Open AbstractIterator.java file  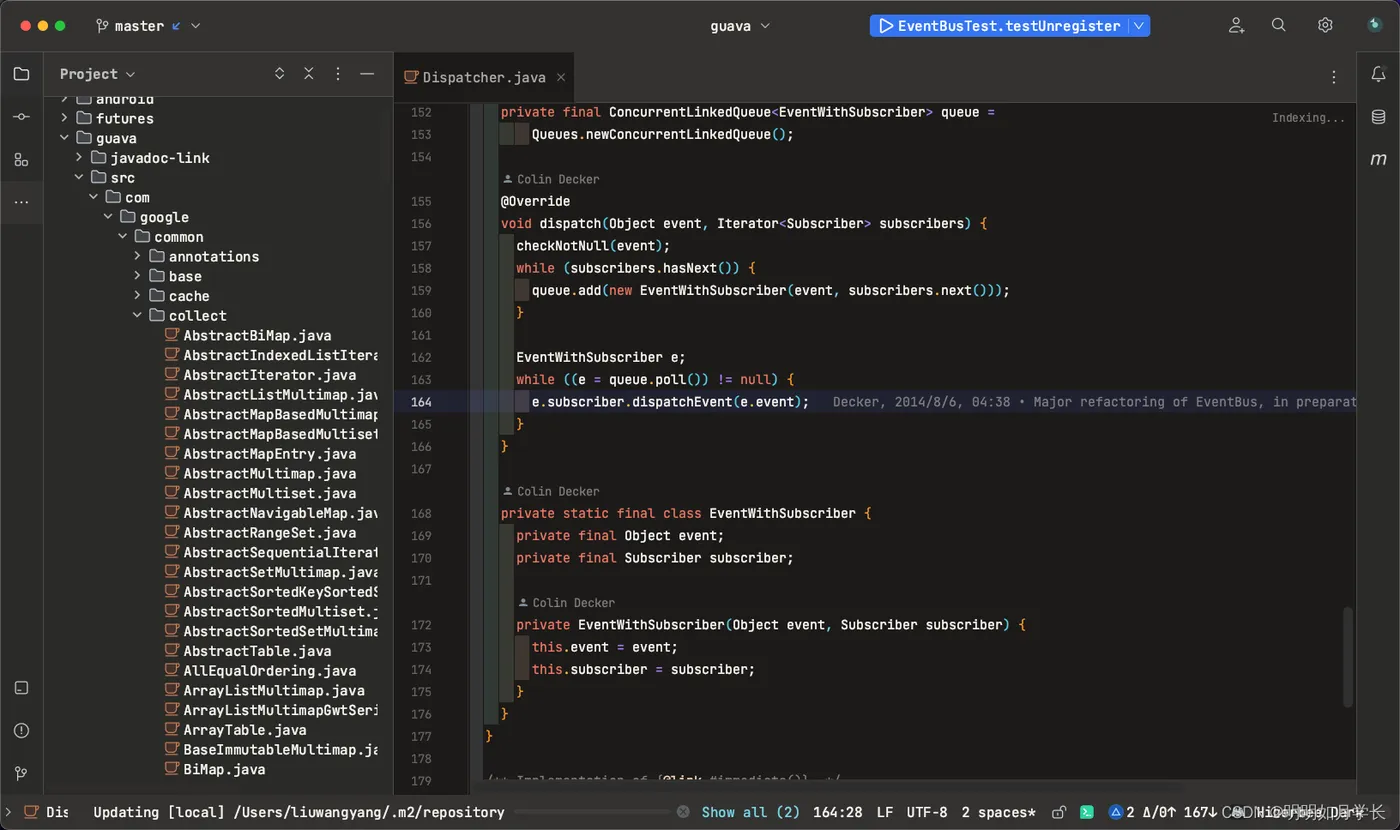269,375
